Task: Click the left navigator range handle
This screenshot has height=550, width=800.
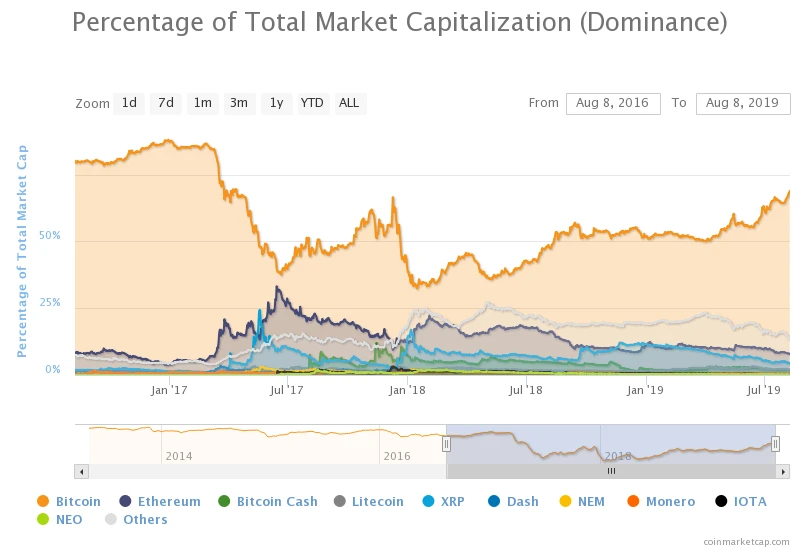Action: click(447, 444)
